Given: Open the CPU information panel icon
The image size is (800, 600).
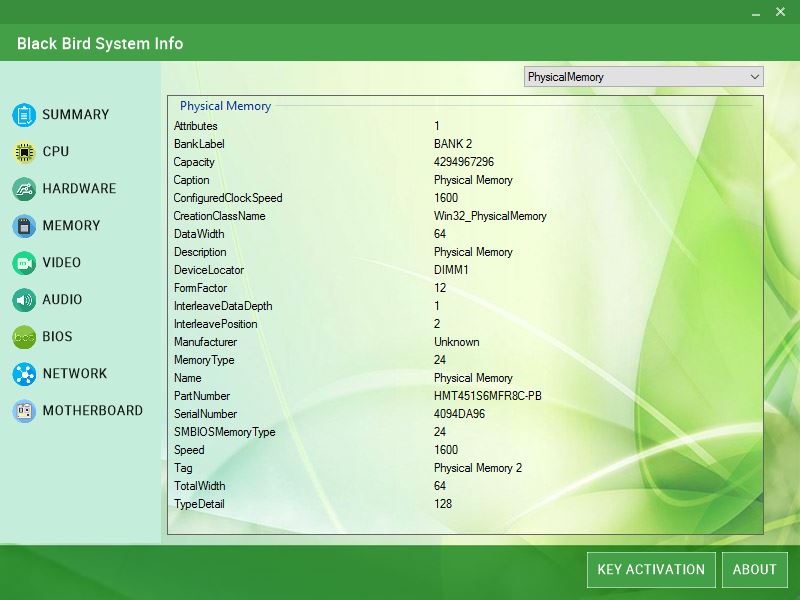Looking at the screenshot, I should [x=25, y=152].
